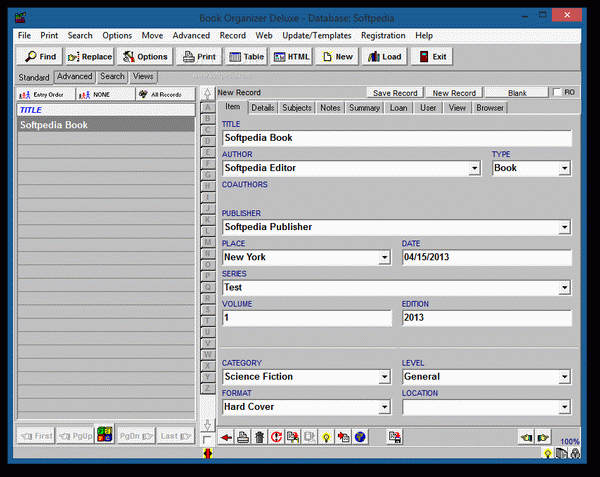Screen dimensions: 600x477
Task: Click the colorful grid icon between PgUp and PgDn
Action: (x=105, y=436)
